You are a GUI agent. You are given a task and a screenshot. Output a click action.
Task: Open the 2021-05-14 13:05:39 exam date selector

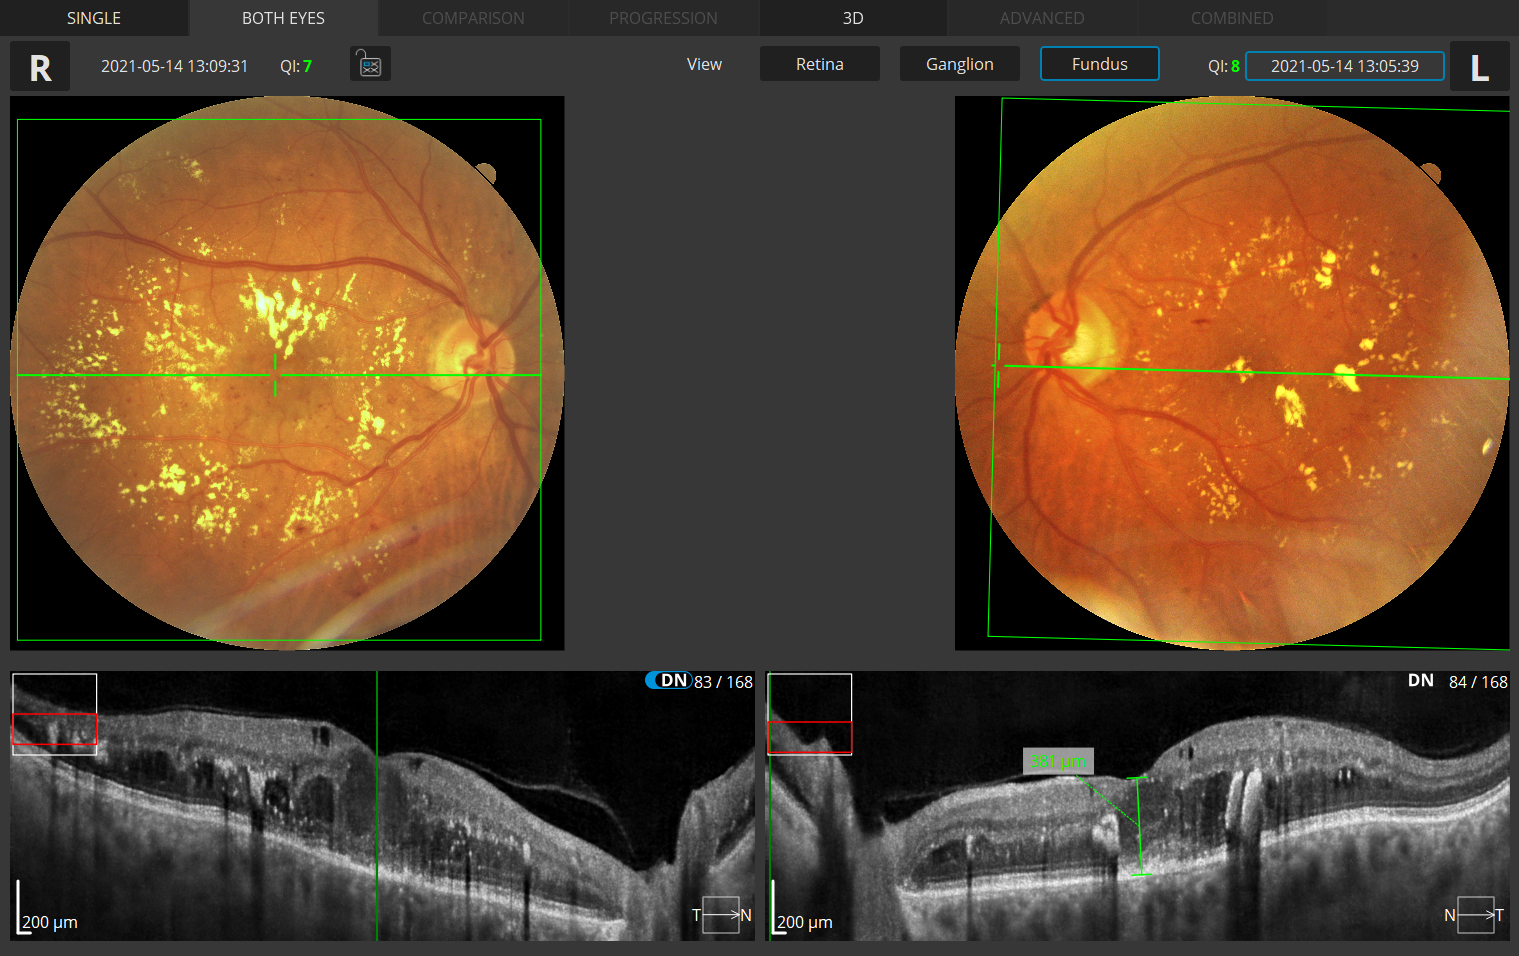[1344, 66]
